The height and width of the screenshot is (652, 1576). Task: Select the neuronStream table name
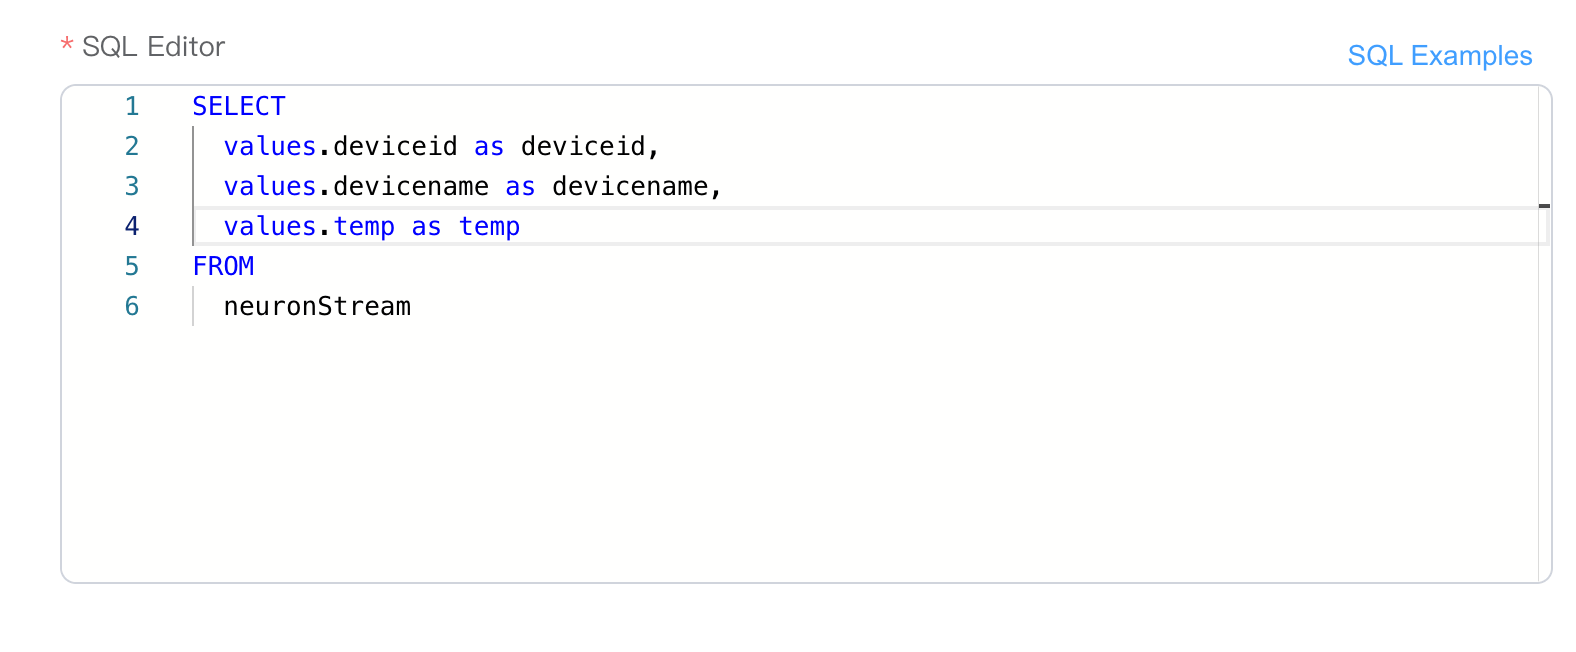(x=317, y=306)
